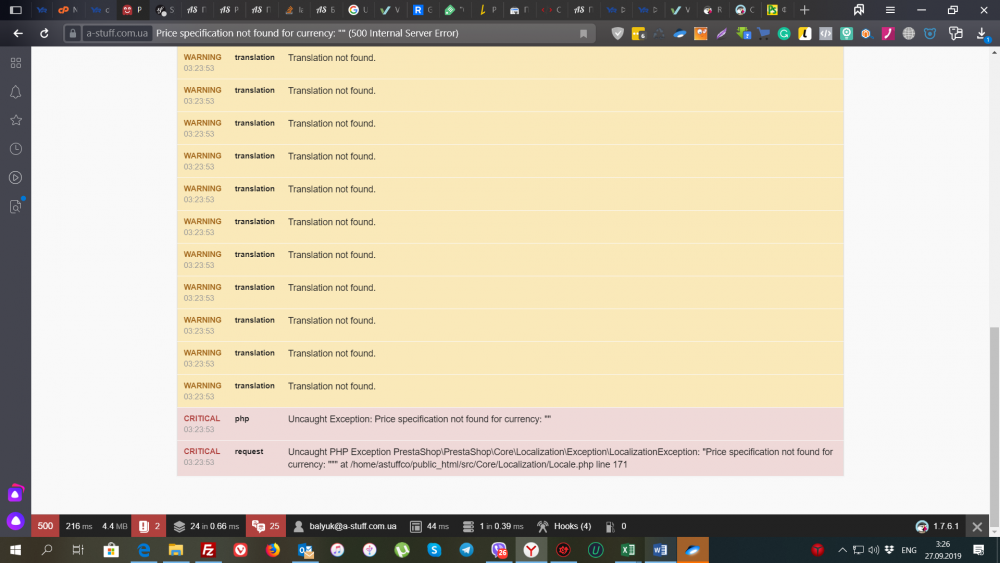
Task: Launch Alice assistant purple circle icon
Action: (15, 521)
